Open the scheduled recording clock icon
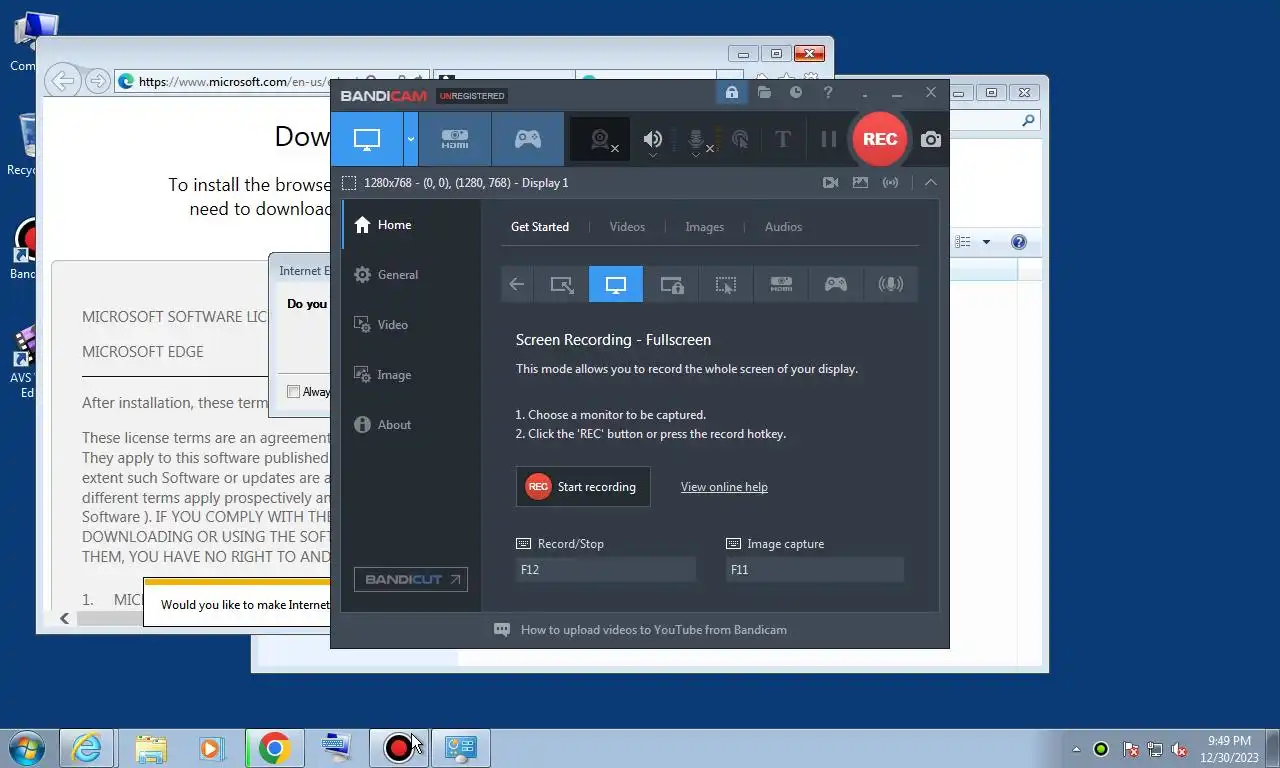The image size is (1280, 768). pyautogui.click(x=796, y=92)
